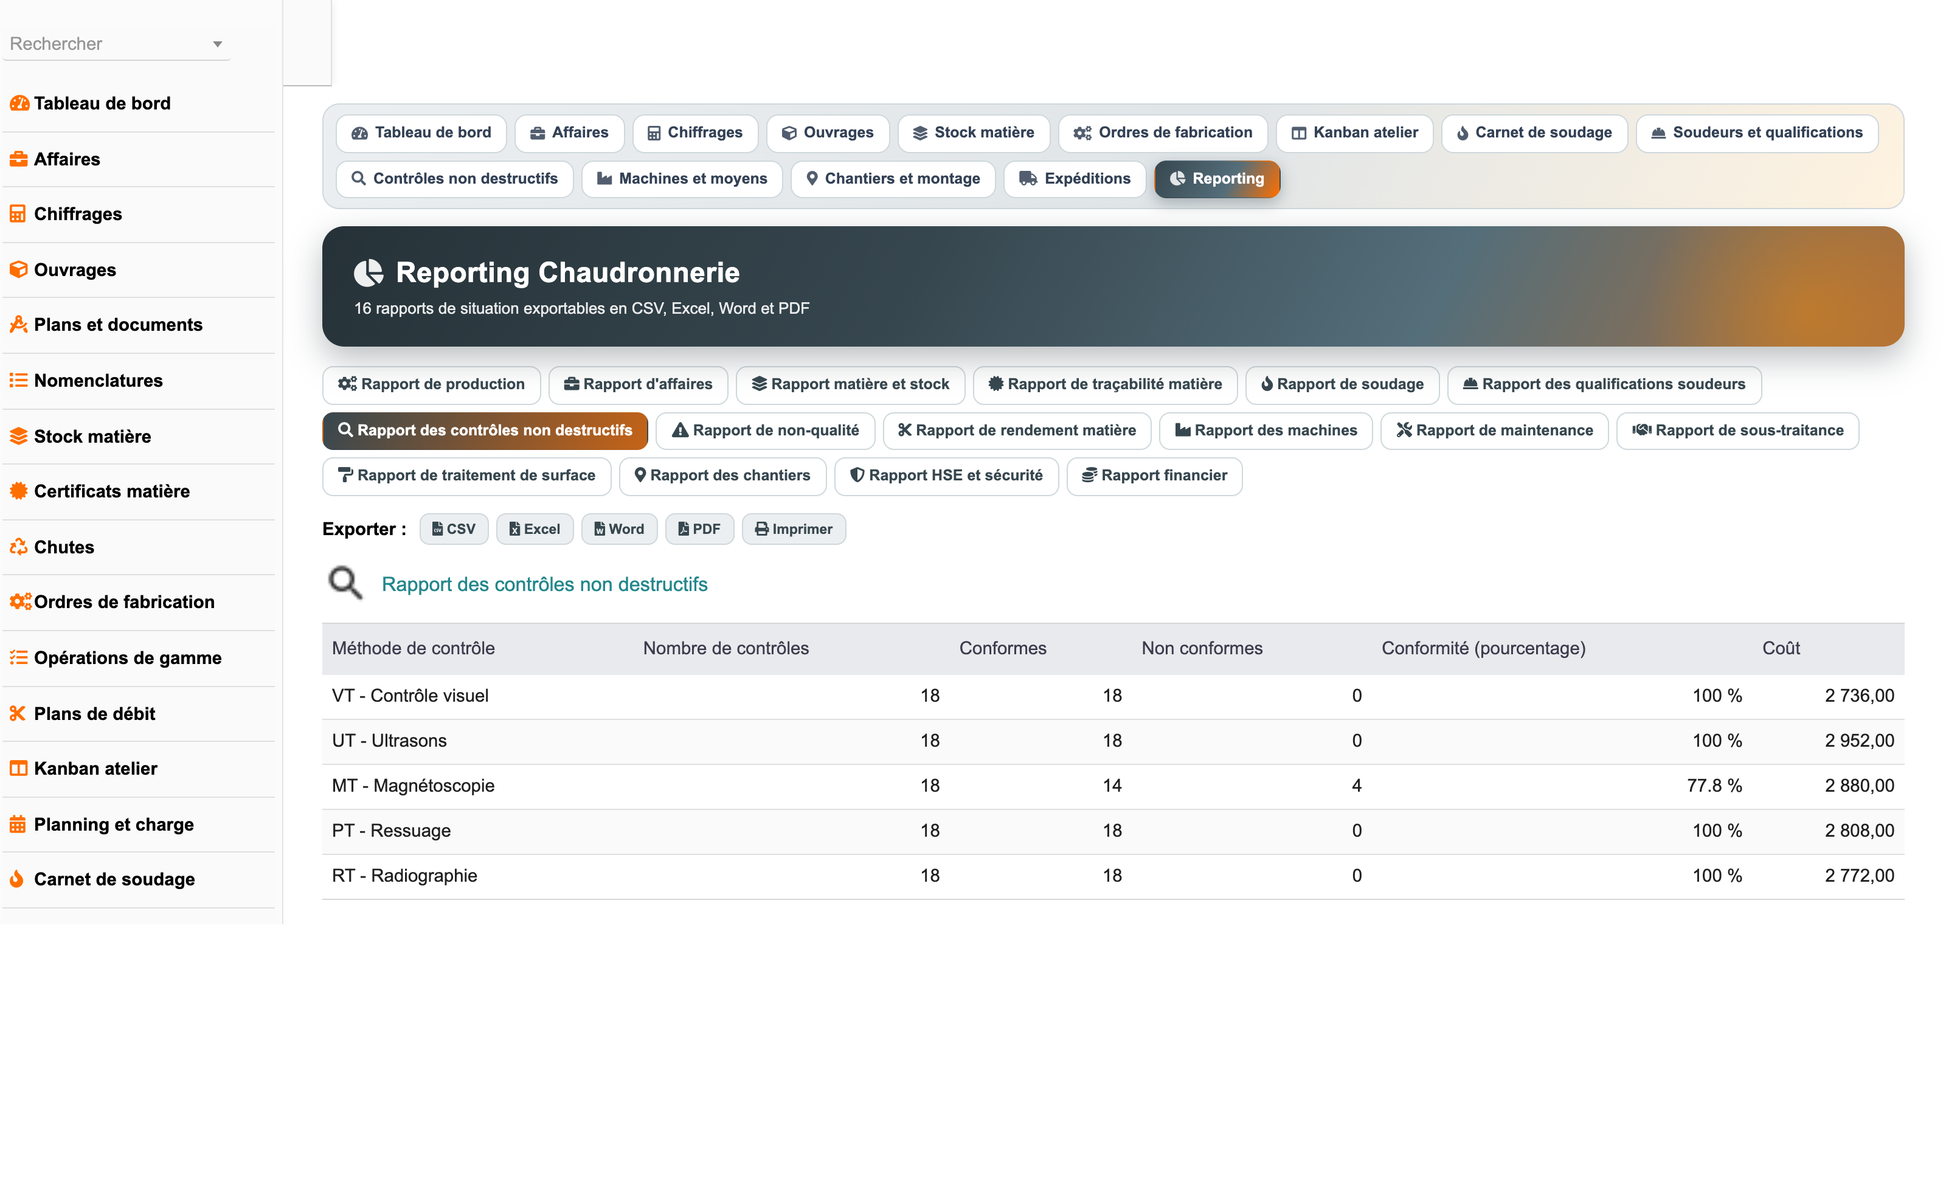Click the Planning et charge calendar icon
This screenshot has width=1946, height=1204.
18,825
